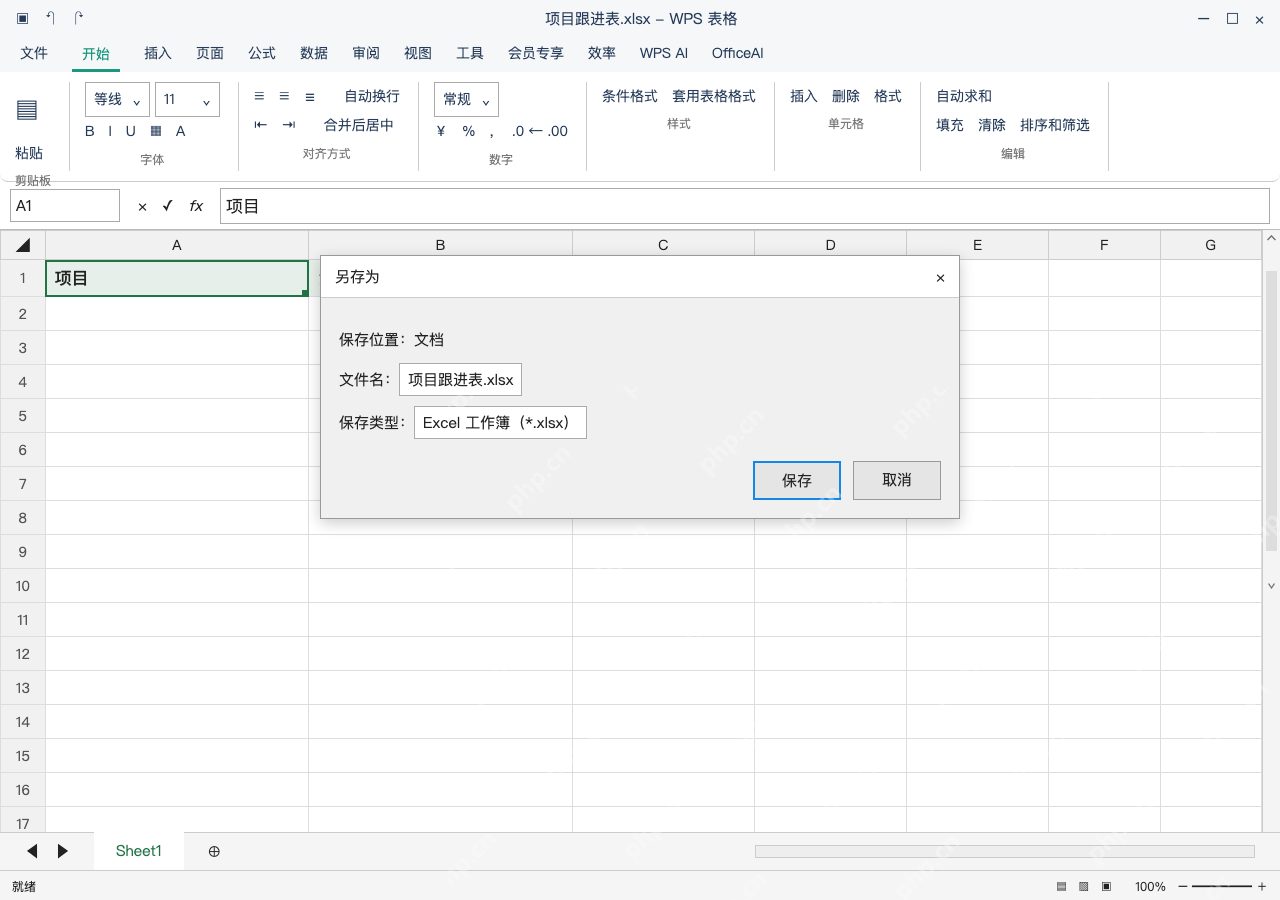Click the zoom slider in the status bar
1280x900 pixels.
coord(1222,886)
